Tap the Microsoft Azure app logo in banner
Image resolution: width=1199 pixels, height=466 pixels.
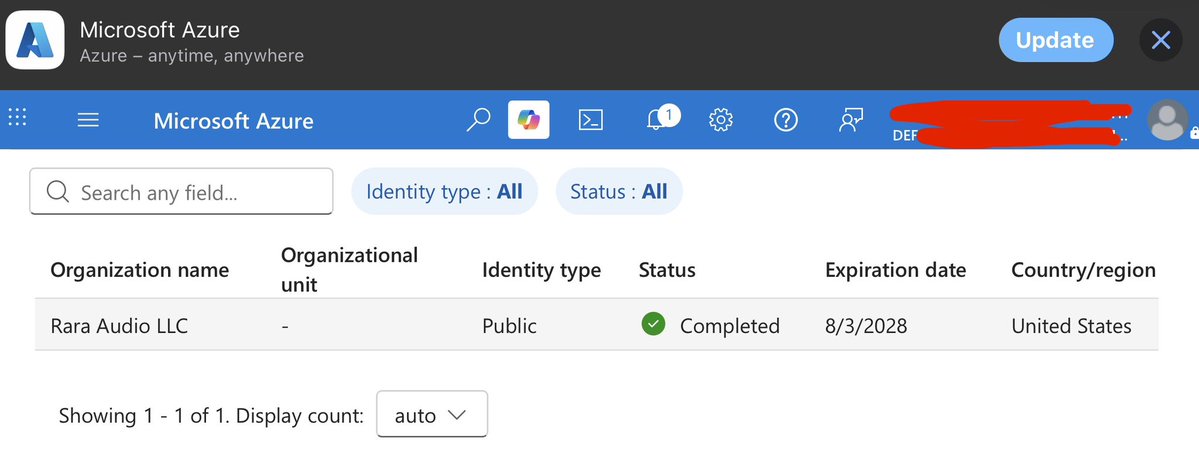[x=35, y=40]
